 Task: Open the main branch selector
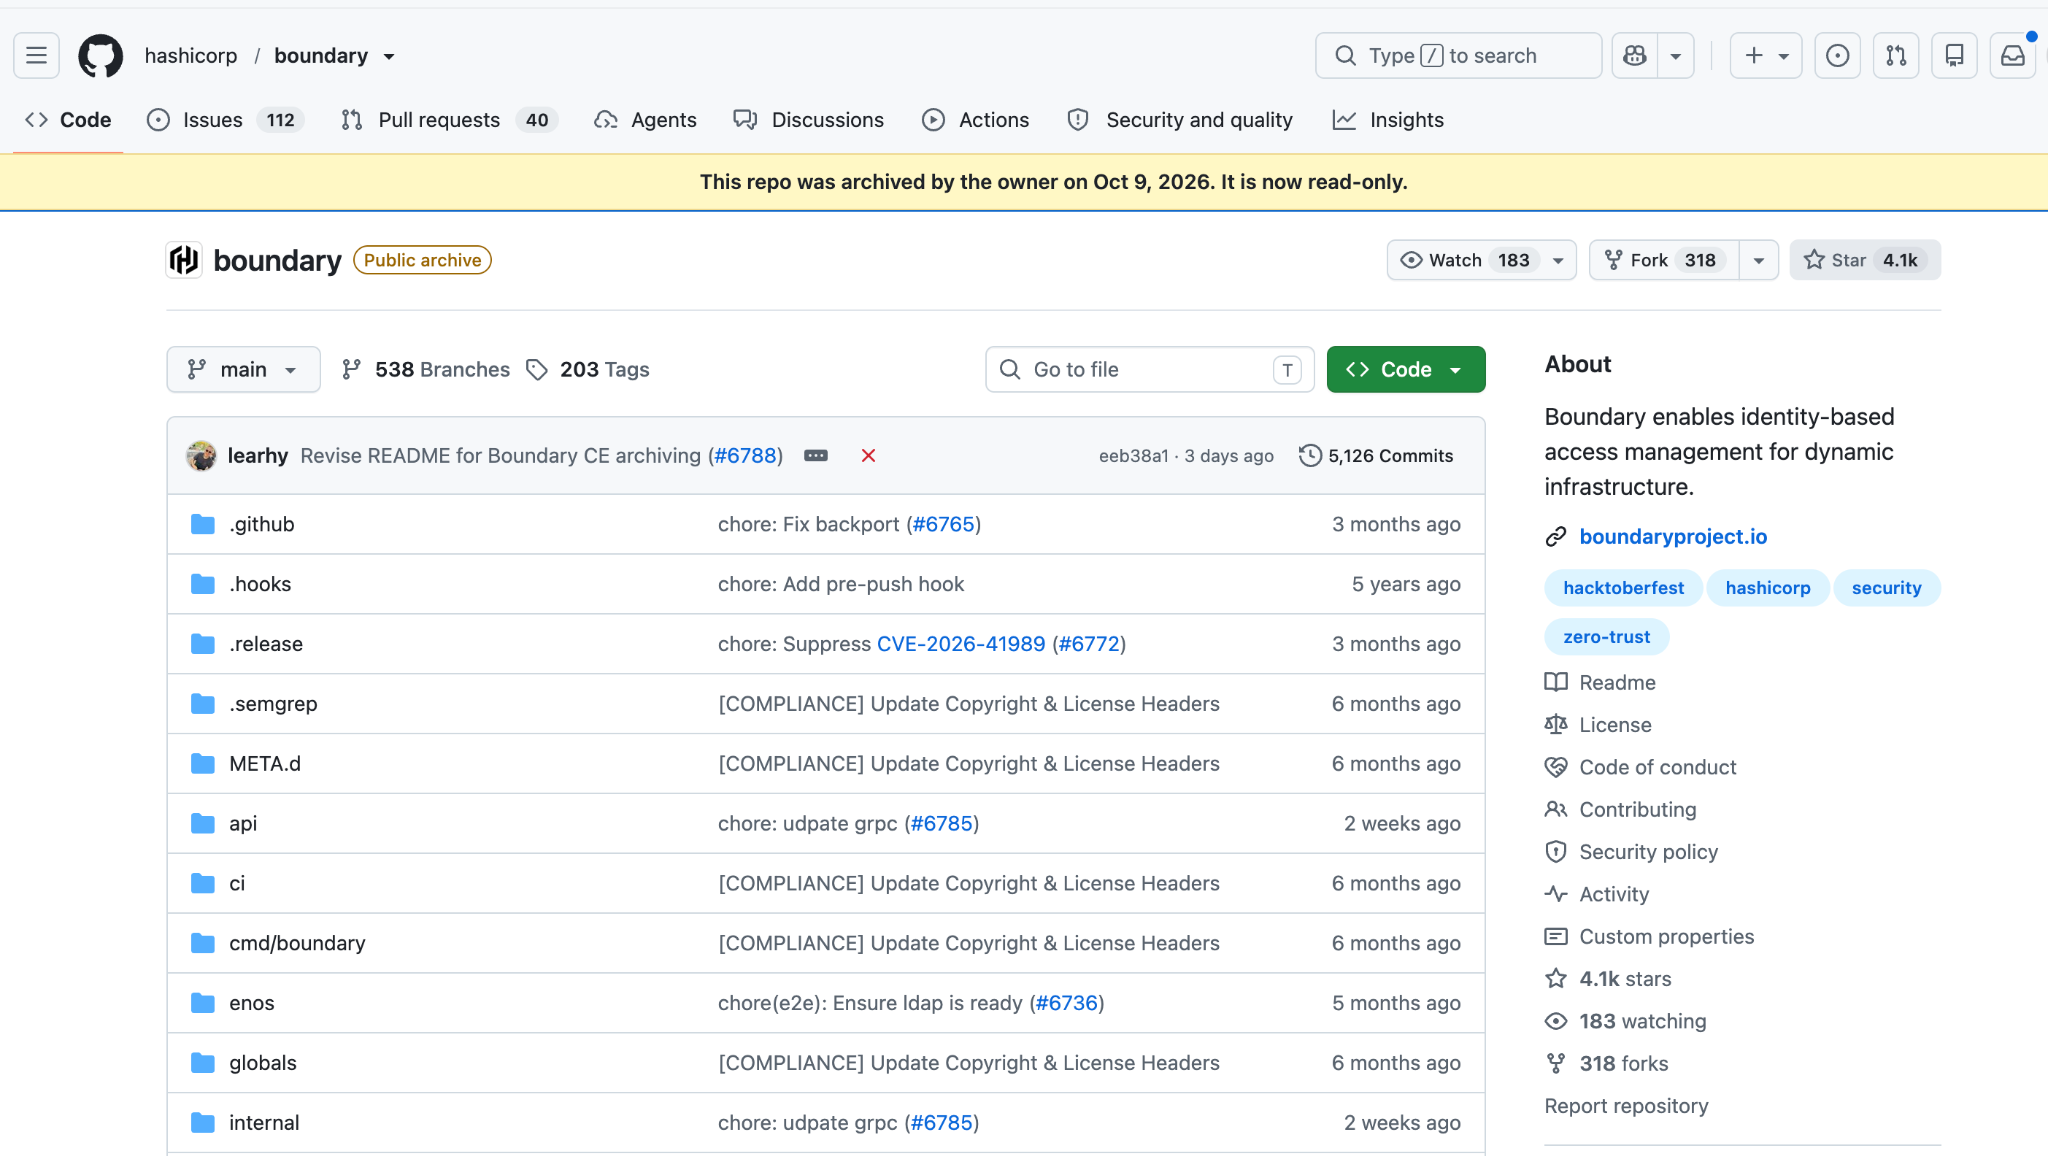(x=243, y=370)
